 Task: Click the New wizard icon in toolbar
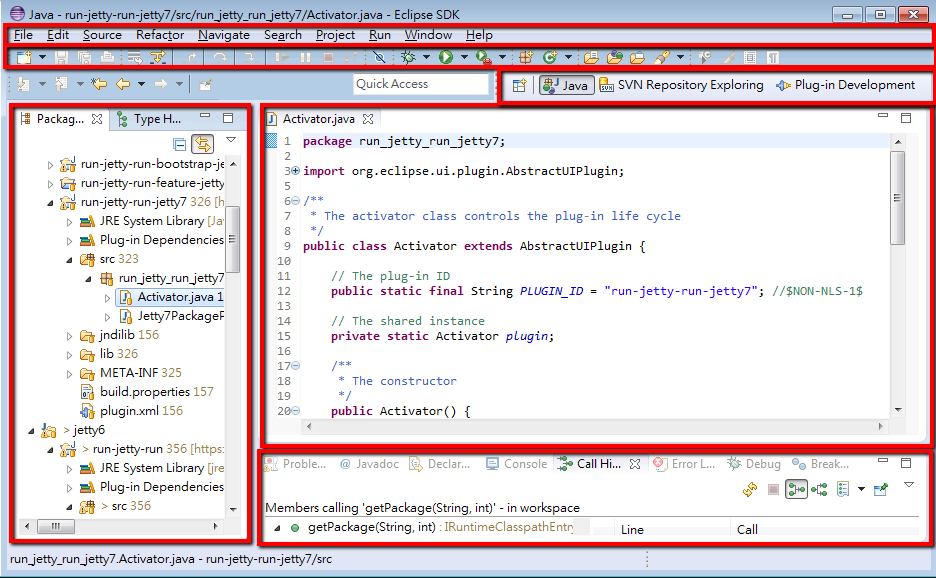(24, 57)
